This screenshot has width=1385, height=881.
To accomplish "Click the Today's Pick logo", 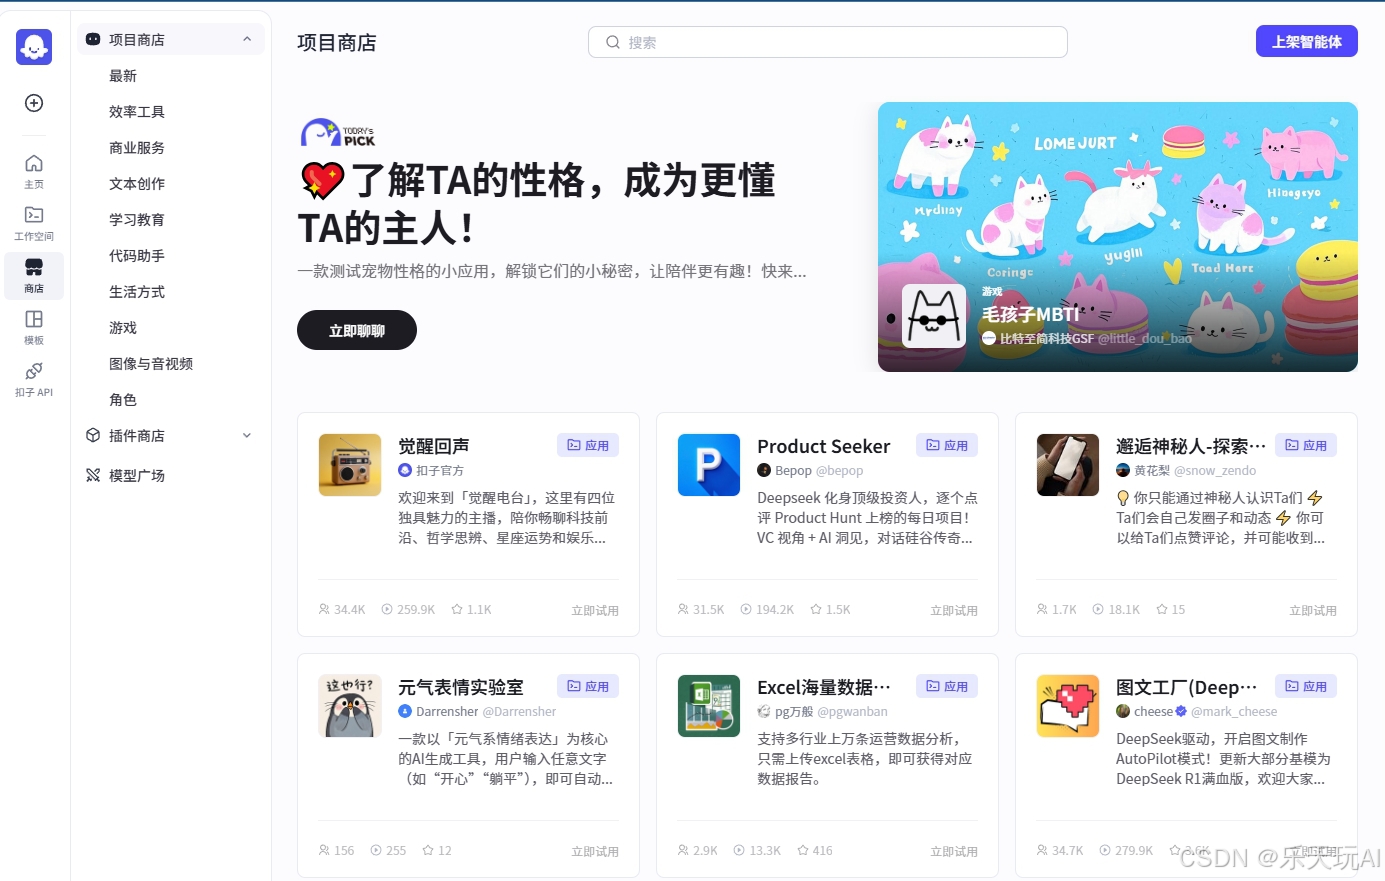I will pos(338,133).
